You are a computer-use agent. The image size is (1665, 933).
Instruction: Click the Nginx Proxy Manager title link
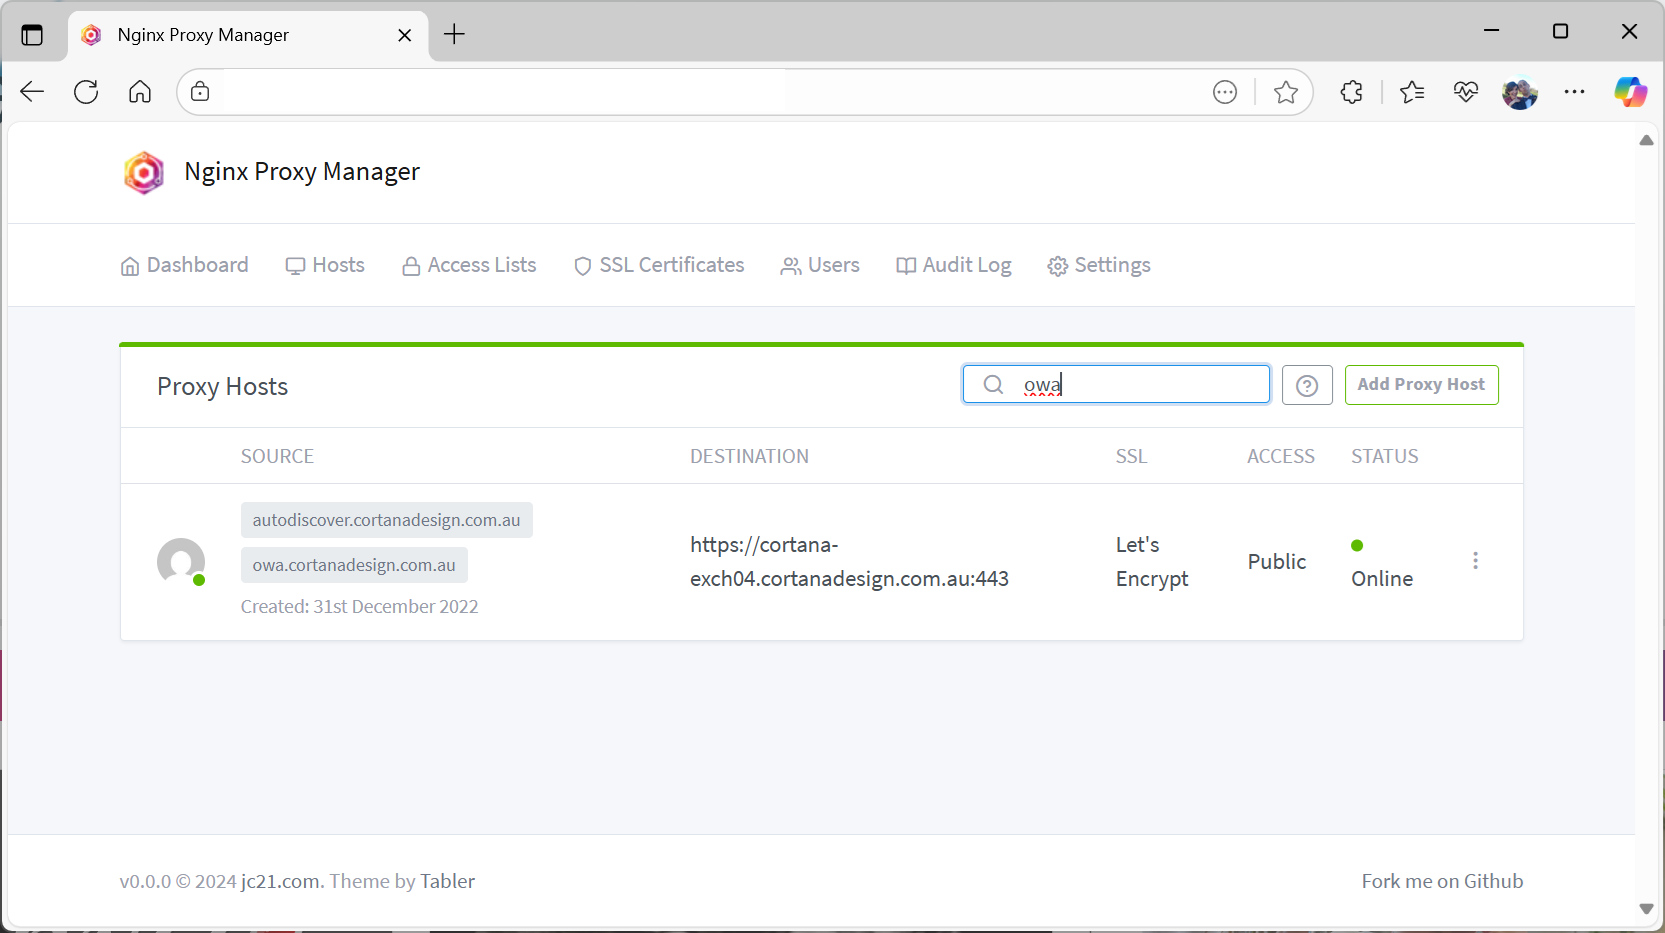302,172
